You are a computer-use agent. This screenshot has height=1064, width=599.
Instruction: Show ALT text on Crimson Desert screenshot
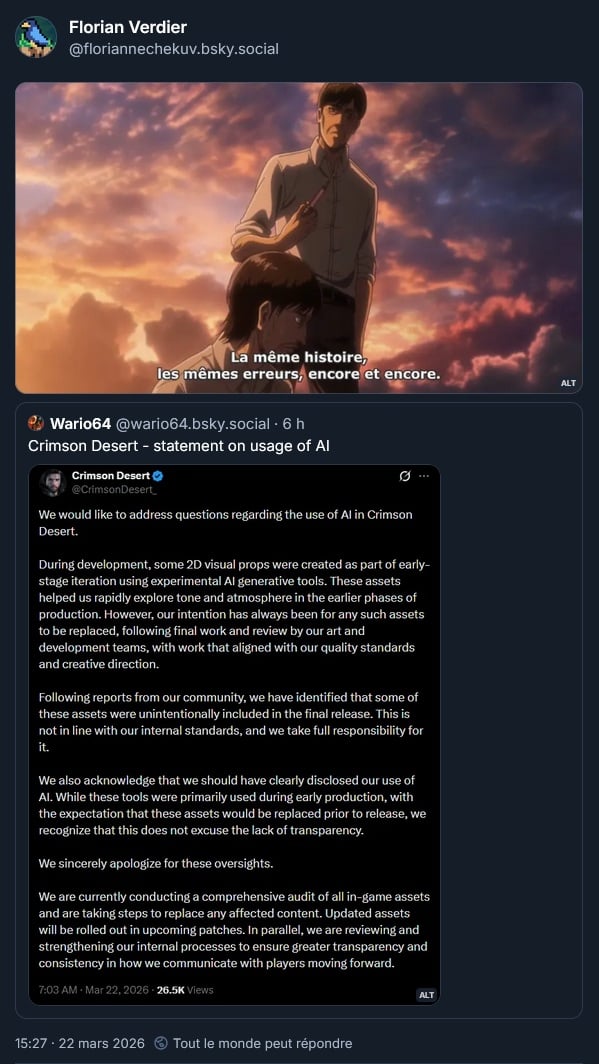[426, 995]
